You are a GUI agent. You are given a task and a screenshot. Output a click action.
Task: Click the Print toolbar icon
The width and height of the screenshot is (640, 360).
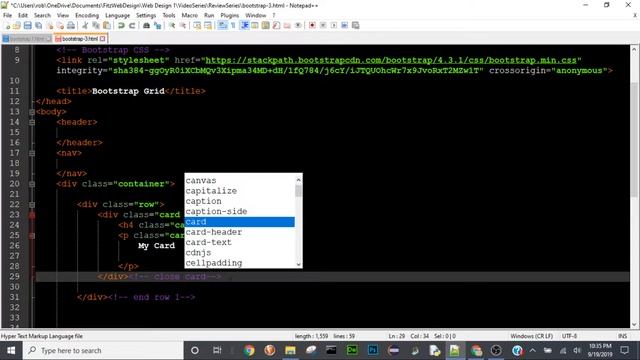(71, 25)
